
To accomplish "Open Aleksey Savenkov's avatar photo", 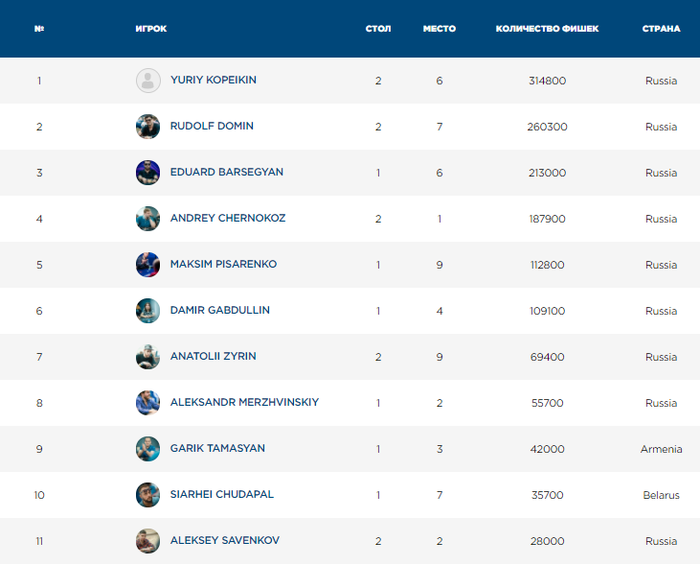I will (x=148, y=540).
